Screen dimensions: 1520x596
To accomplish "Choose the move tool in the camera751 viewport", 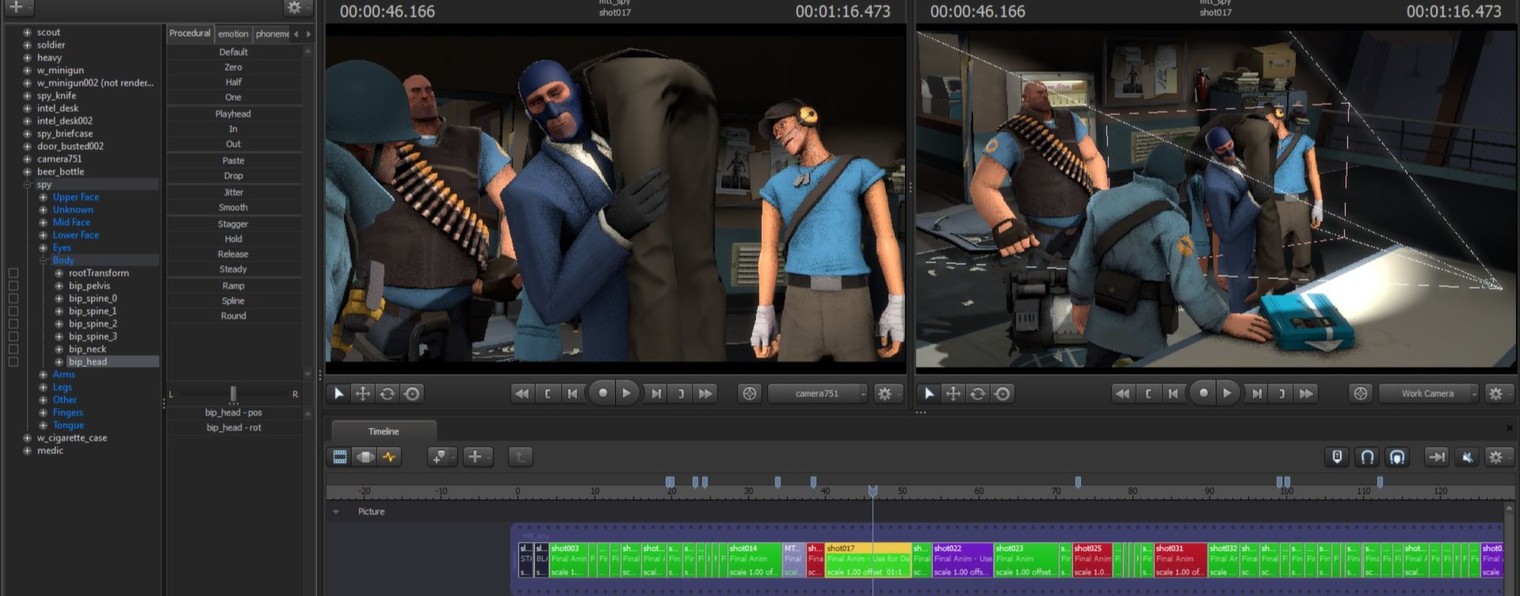I will coord(363,394).
